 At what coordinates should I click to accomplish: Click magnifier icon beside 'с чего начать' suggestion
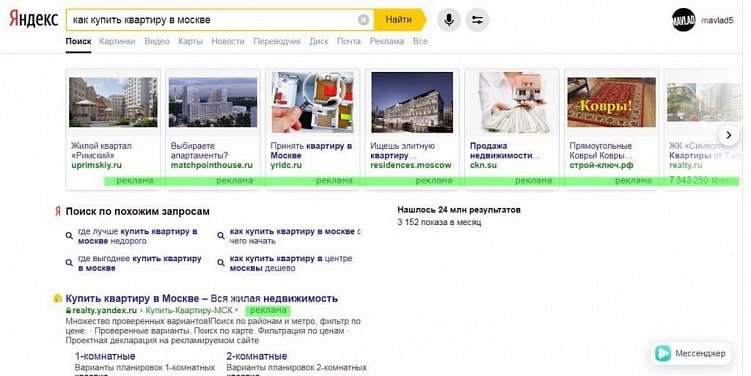[x=221, y=236]
